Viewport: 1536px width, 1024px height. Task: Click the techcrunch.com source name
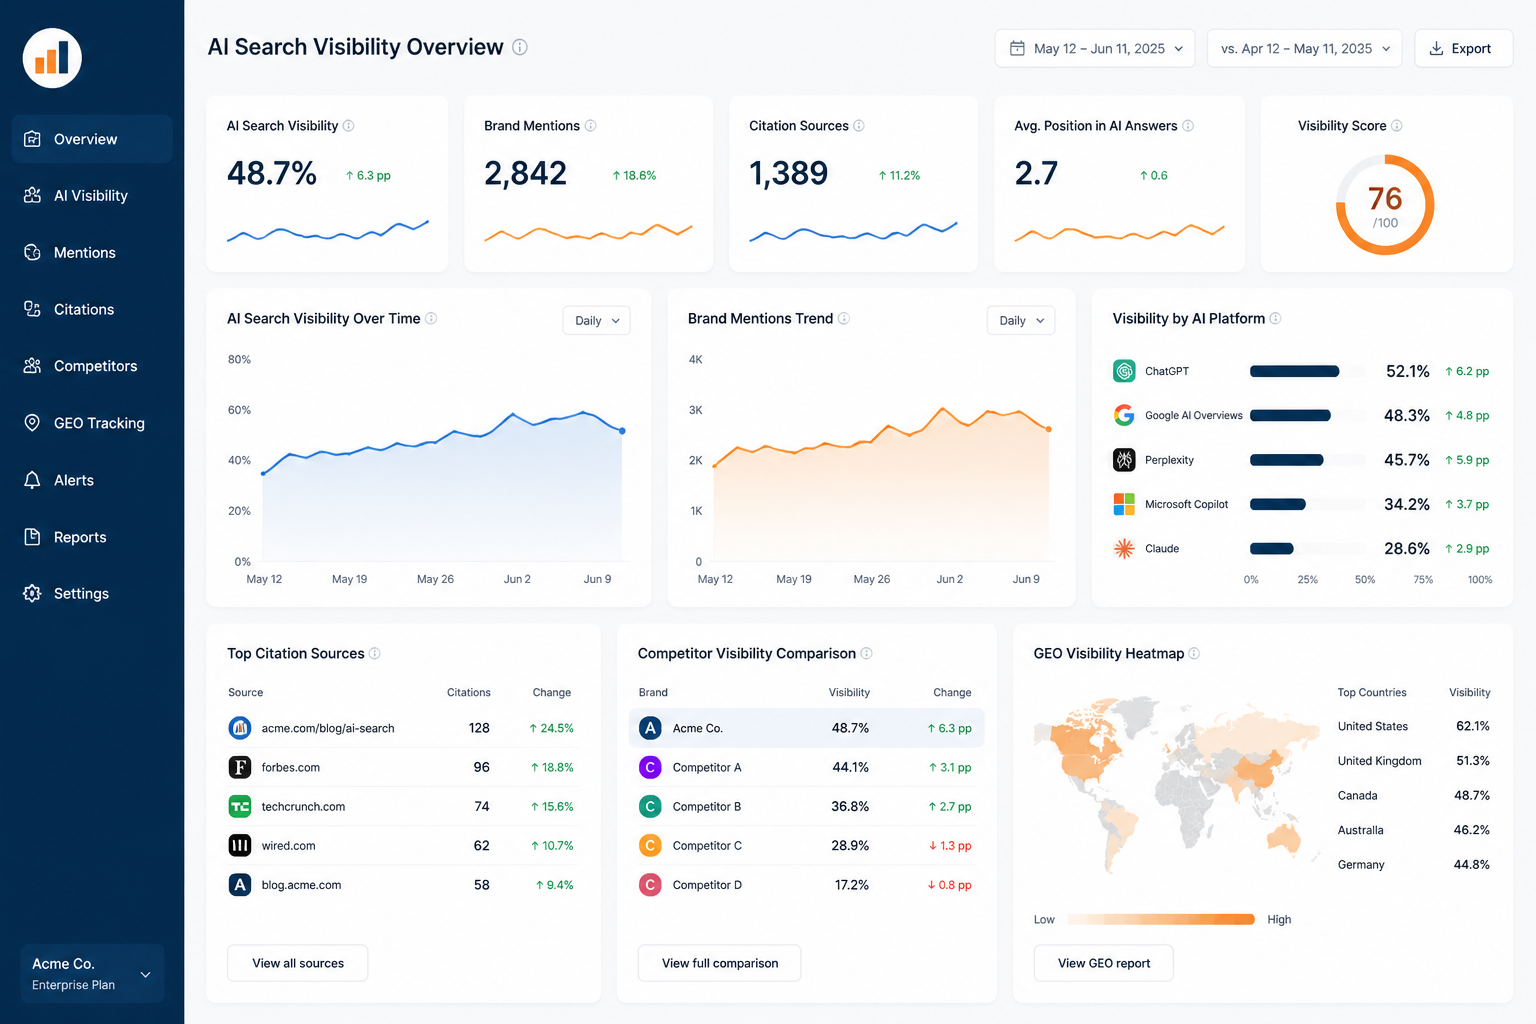click(x=303, y=807)
